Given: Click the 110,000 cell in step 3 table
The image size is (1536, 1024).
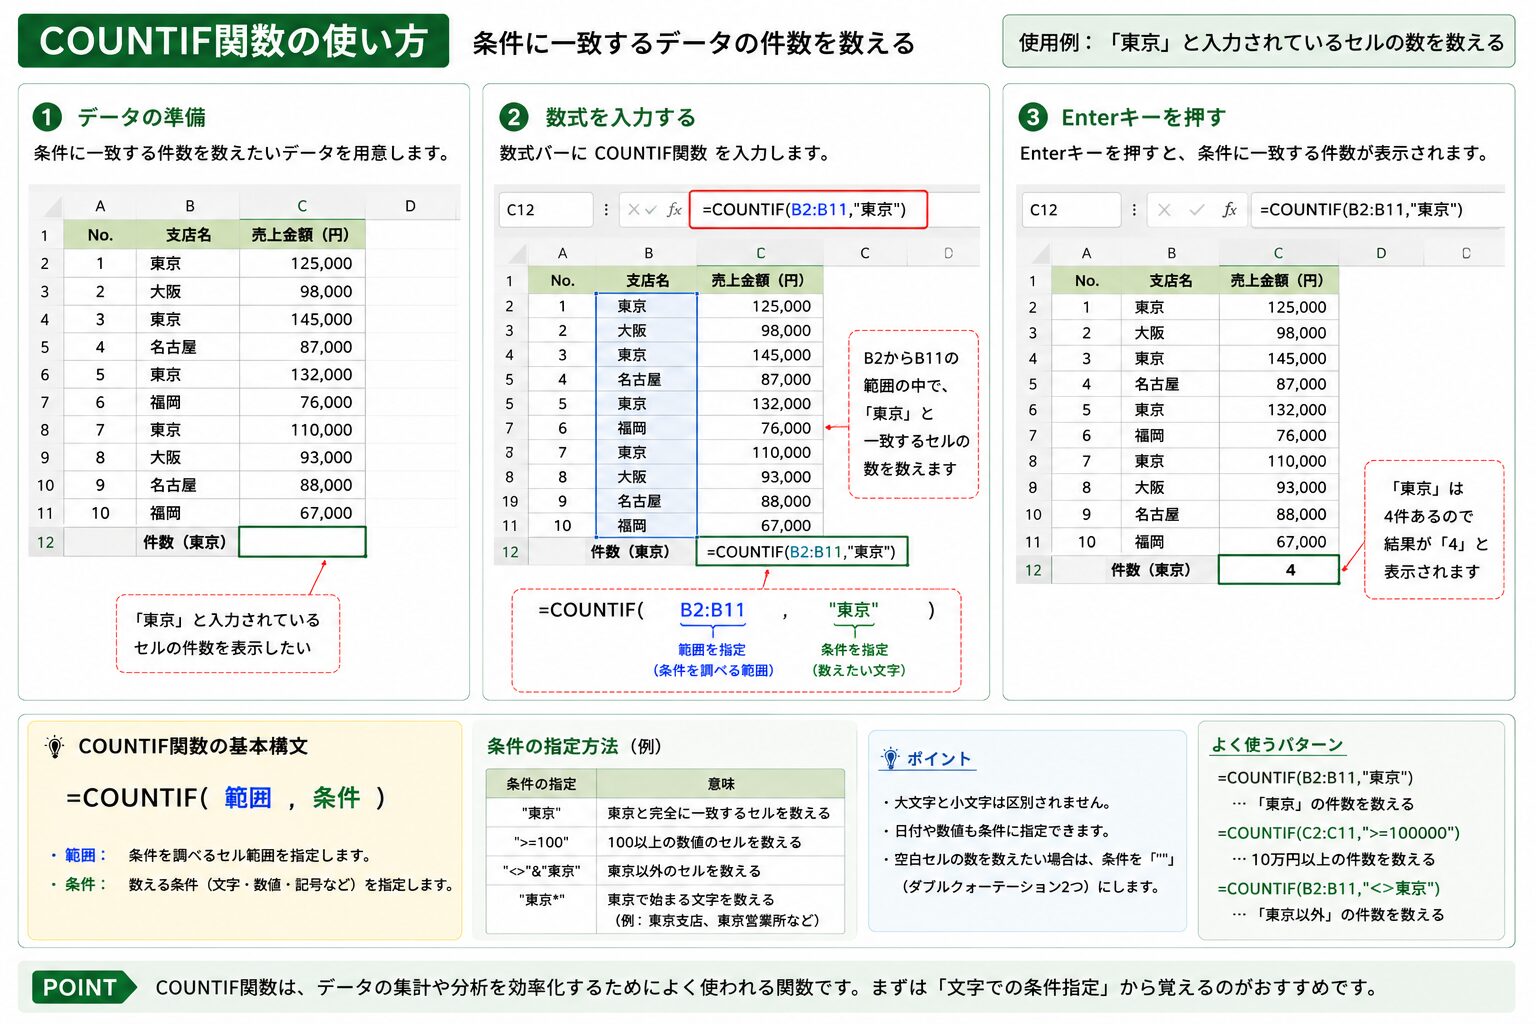Looking at the screenshot, I should [x=1279, y=461].
